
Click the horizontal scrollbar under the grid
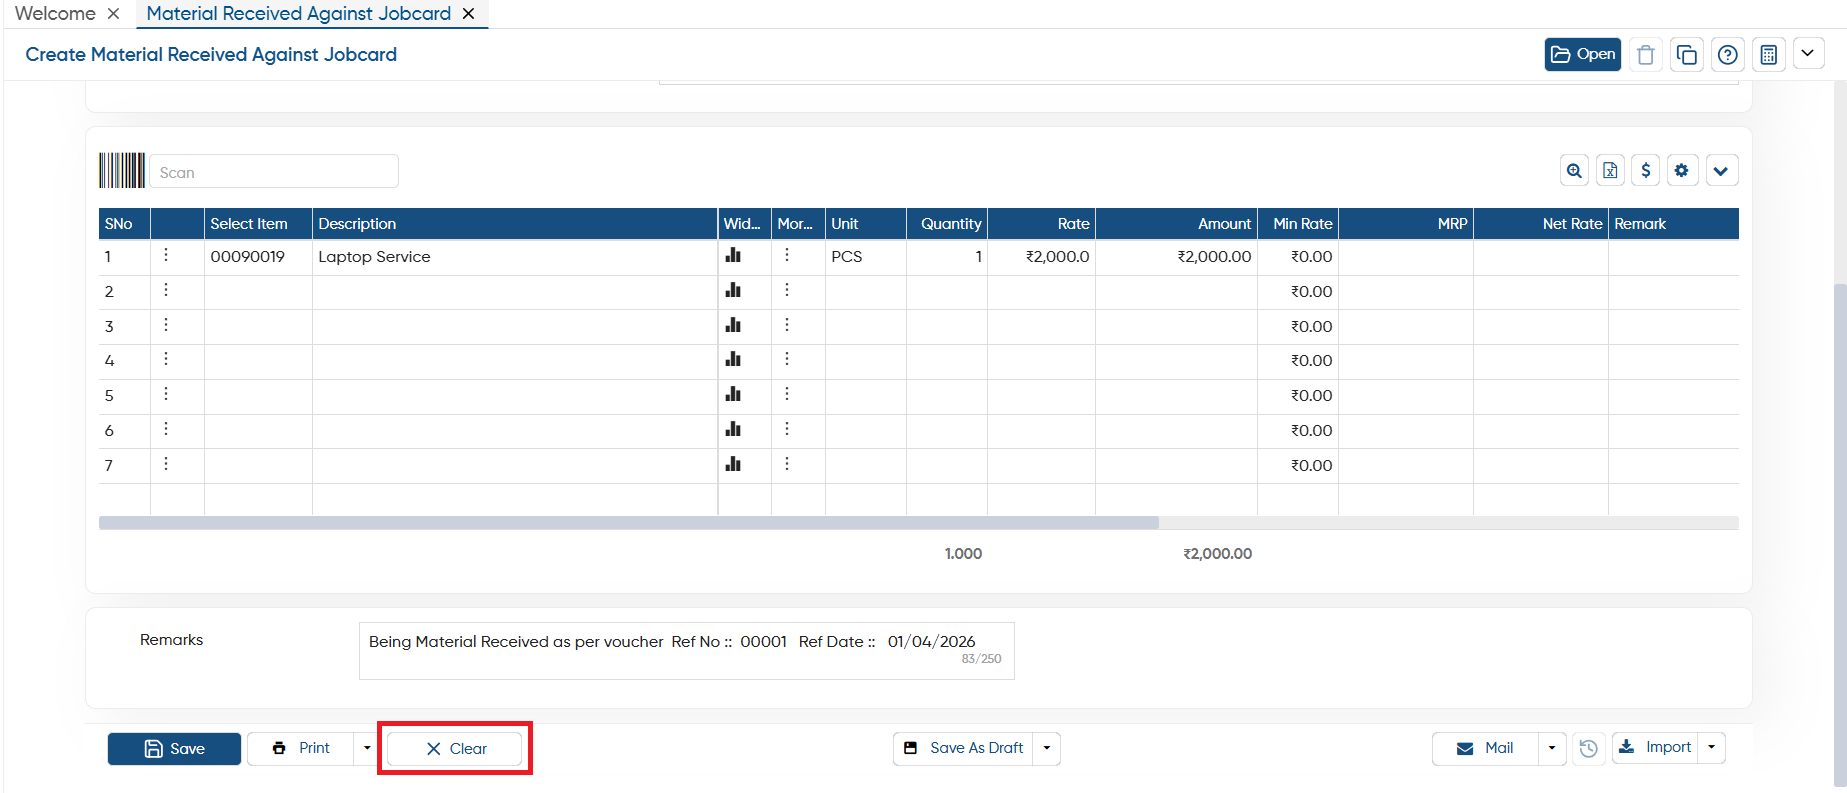pyautogui.click(x=629, y=523)
